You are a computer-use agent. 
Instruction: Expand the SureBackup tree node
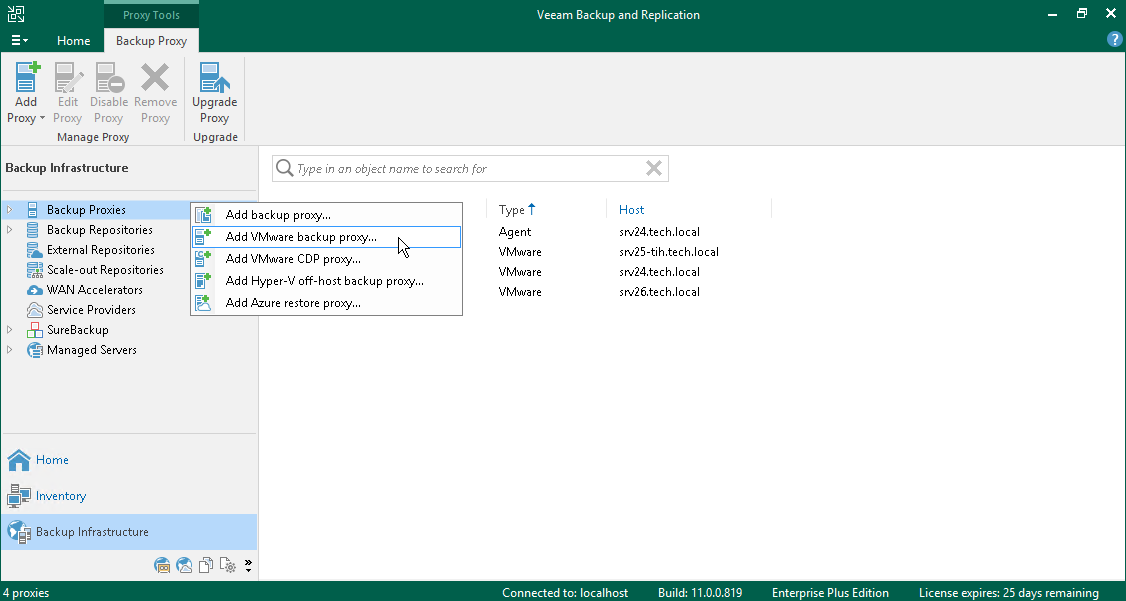click(x=10, y=330)
